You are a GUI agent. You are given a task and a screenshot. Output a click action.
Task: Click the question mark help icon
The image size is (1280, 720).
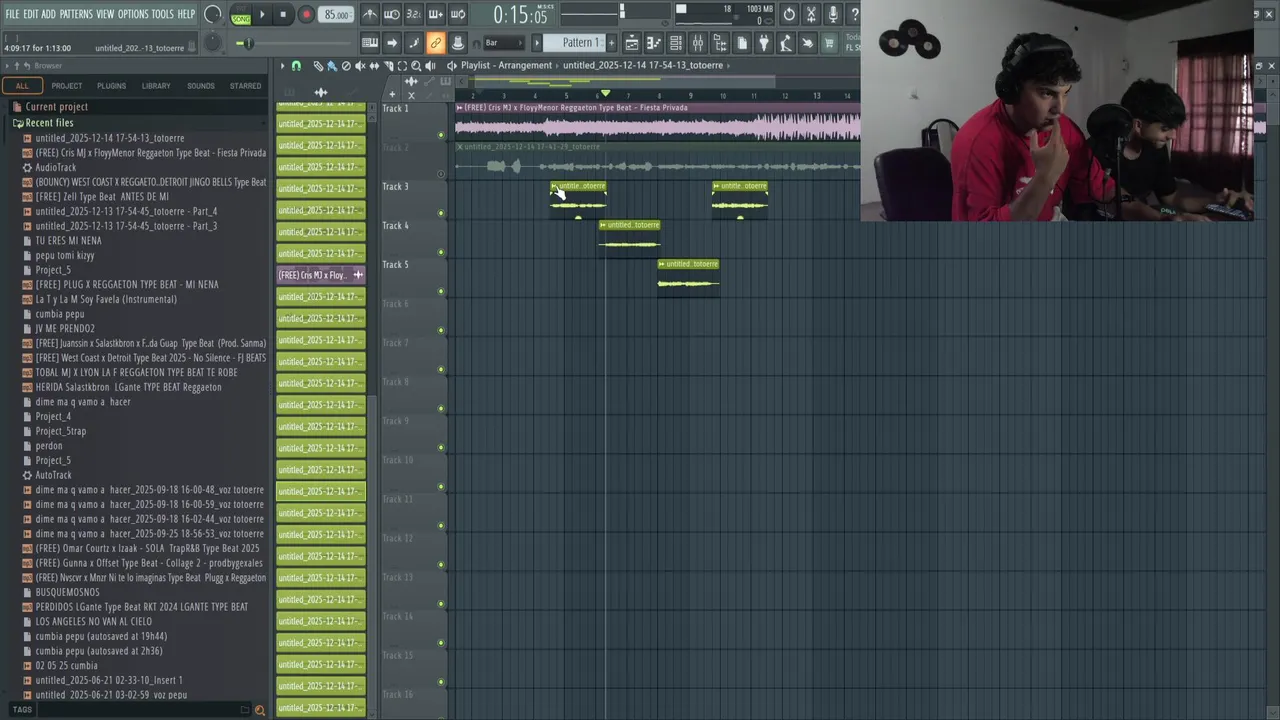click(854, 14)
